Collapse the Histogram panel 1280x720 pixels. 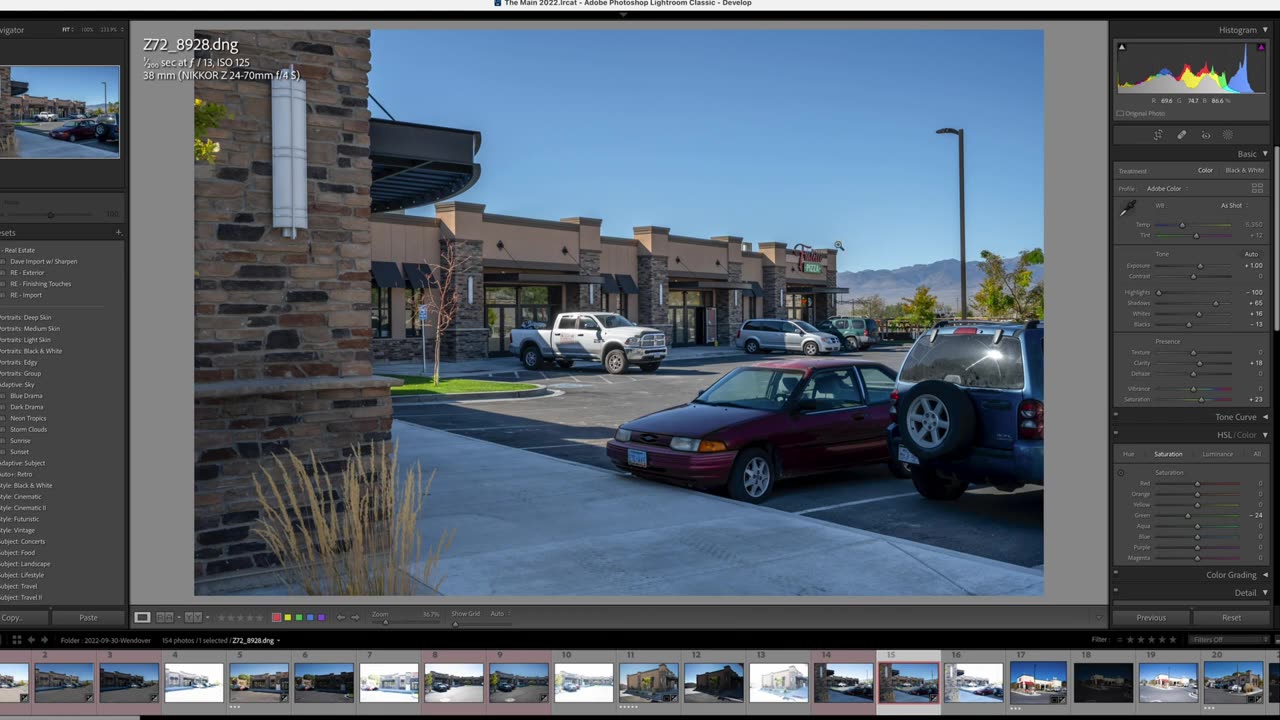pos(1265,30)
